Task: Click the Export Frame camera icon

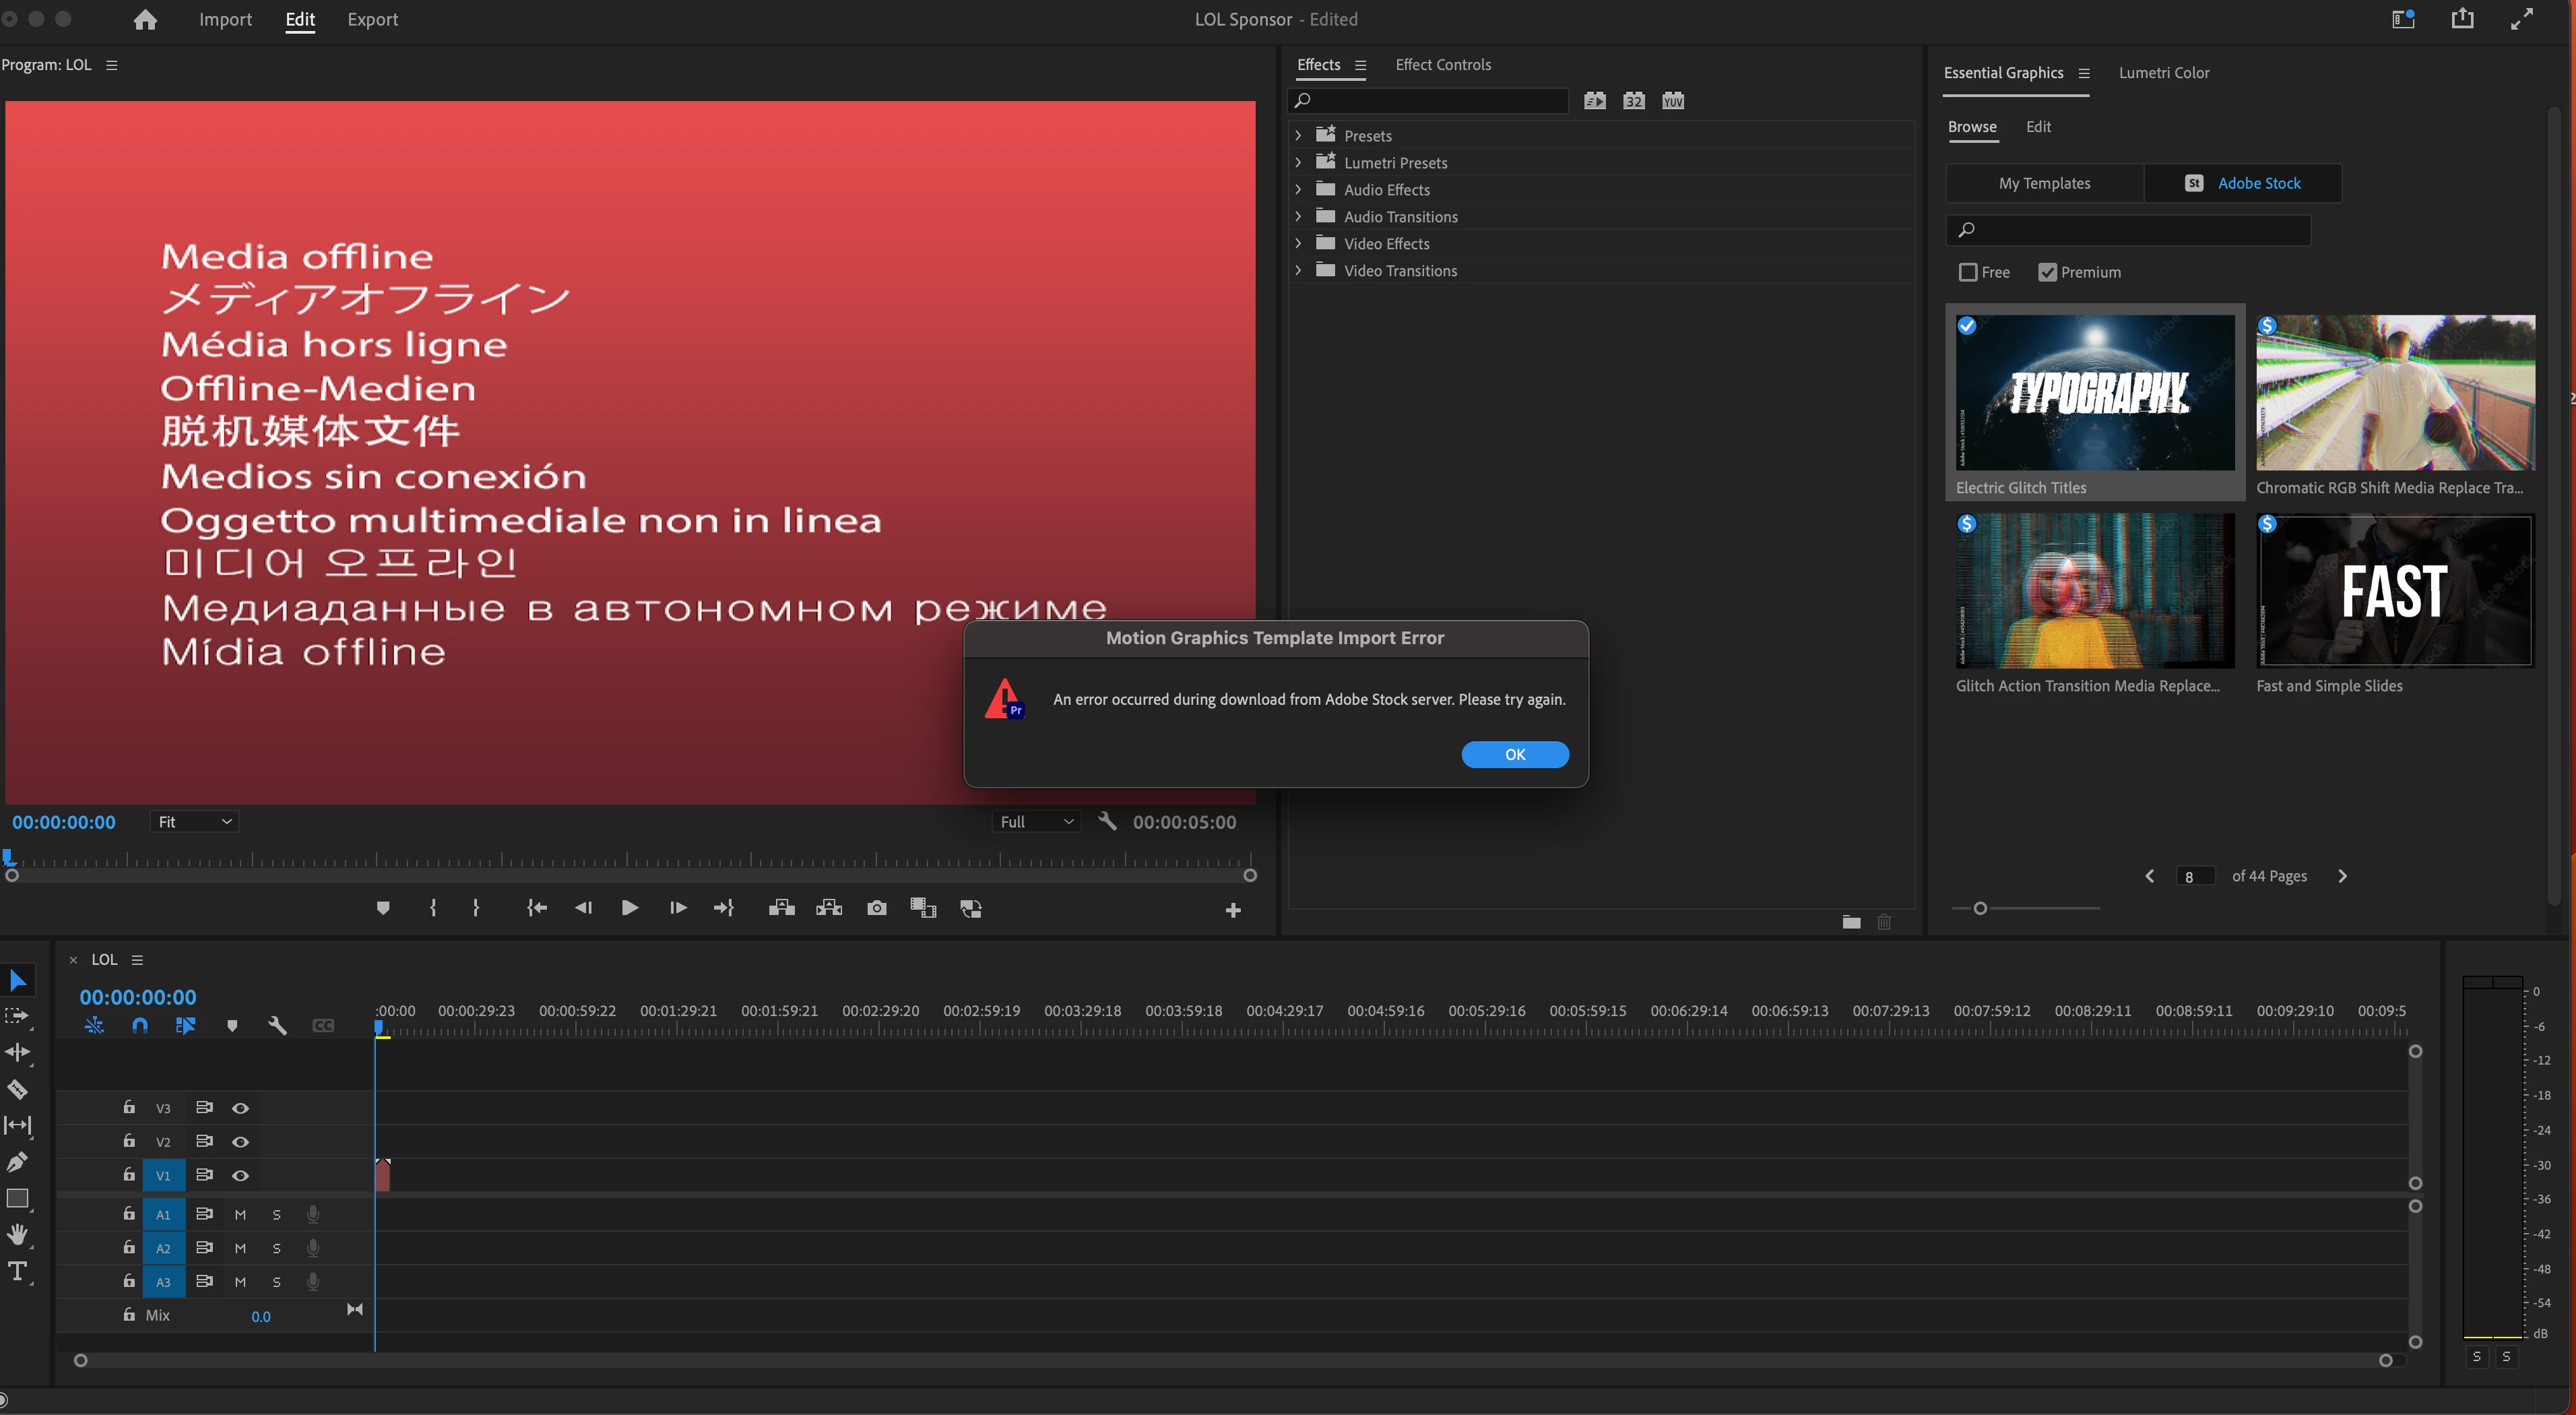Action: click(876, 908)
